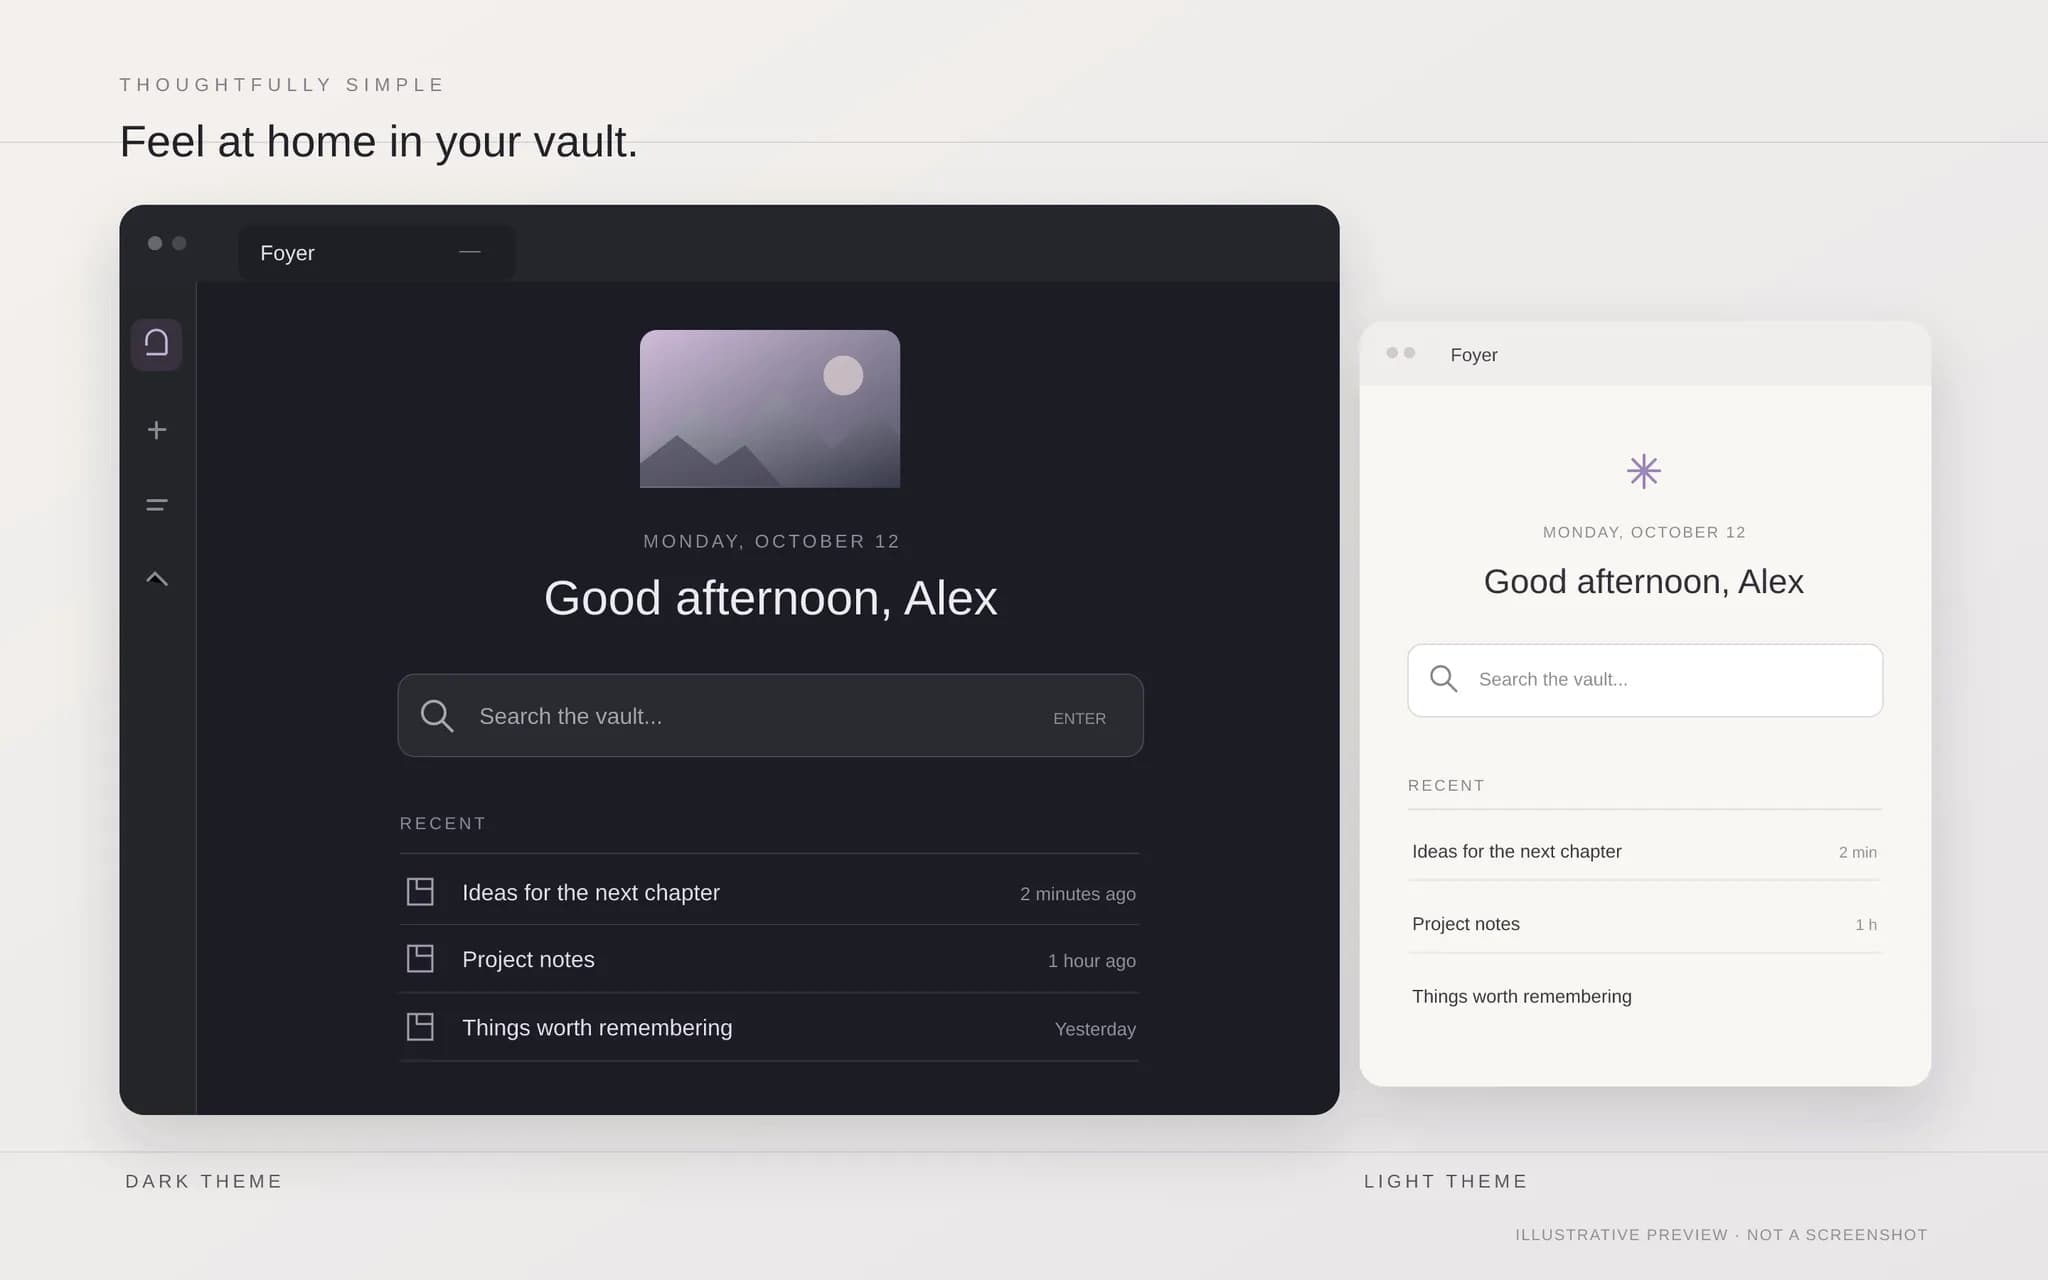
Task: Click the RECENT heading in dark window
Action: (x=443, y=824)
